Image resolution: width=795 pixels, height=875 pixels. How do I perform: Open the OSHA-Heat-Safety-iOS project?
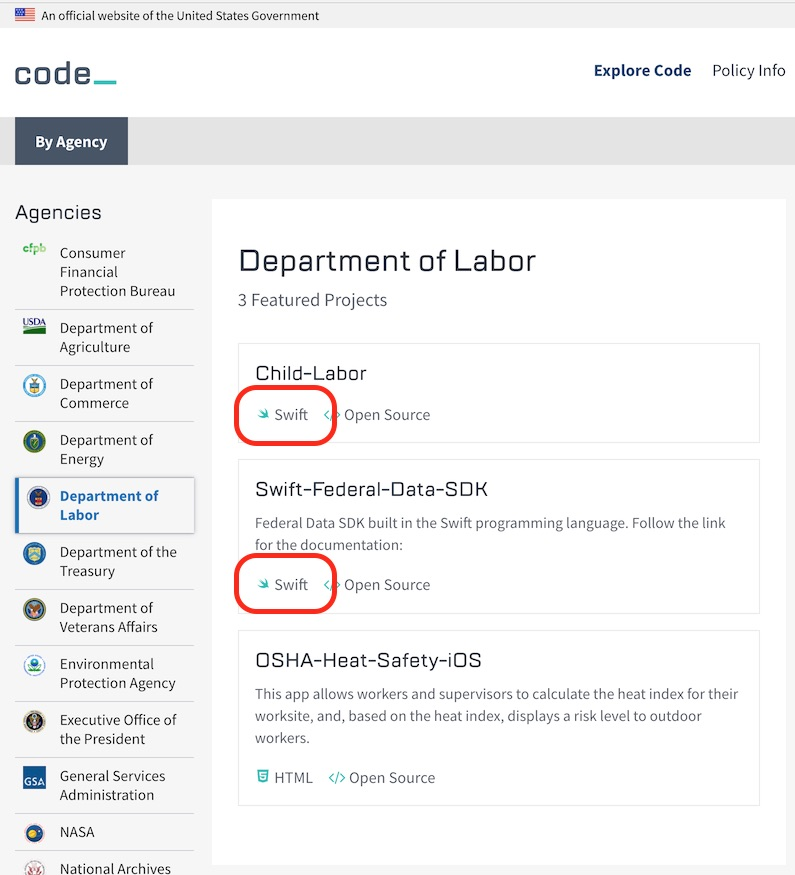[x=368, y=660]
